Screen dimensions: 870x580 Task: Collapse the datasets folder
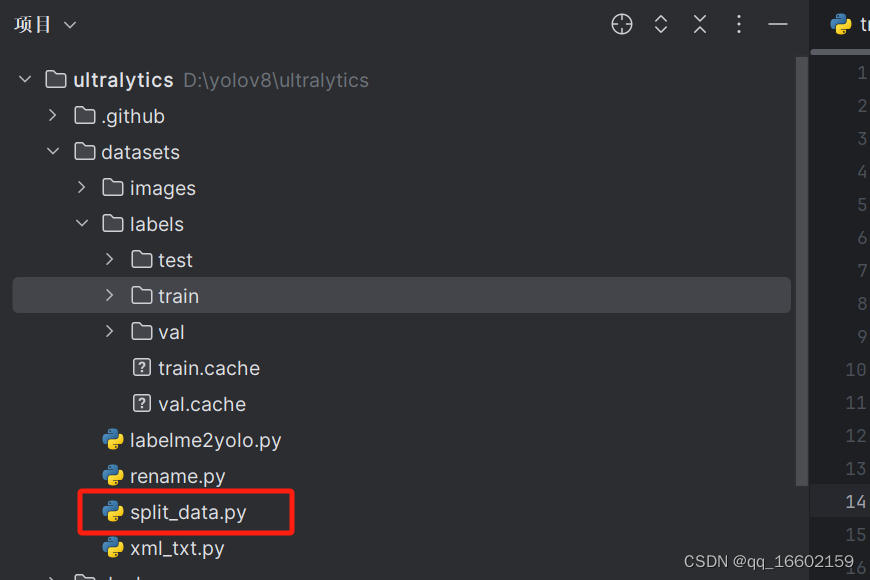[x=53, y=152]
